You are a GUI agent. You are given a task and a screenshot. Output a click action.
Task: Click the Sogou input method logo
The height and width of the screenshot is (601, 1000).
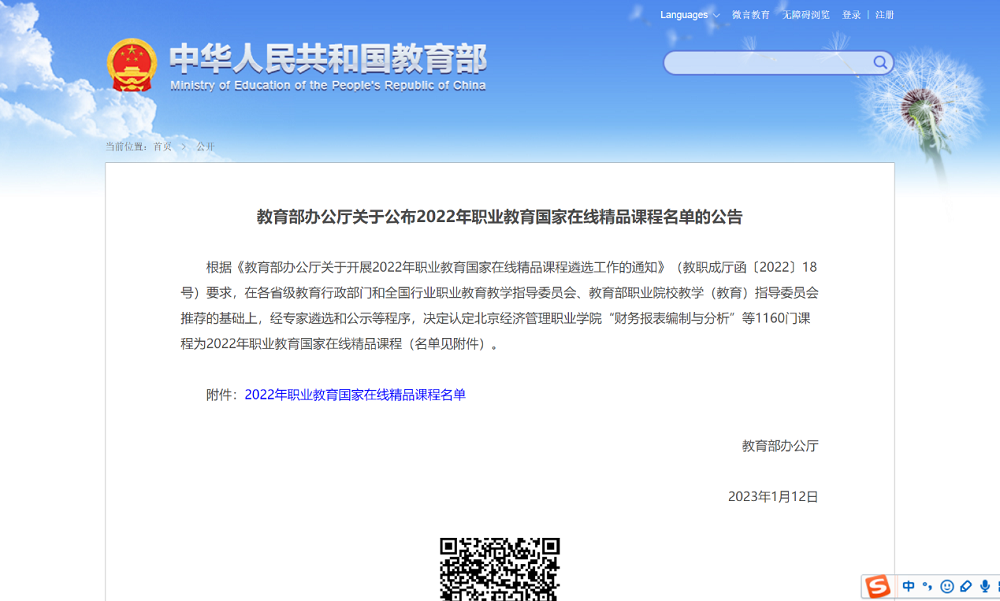[x=878, y=587]
